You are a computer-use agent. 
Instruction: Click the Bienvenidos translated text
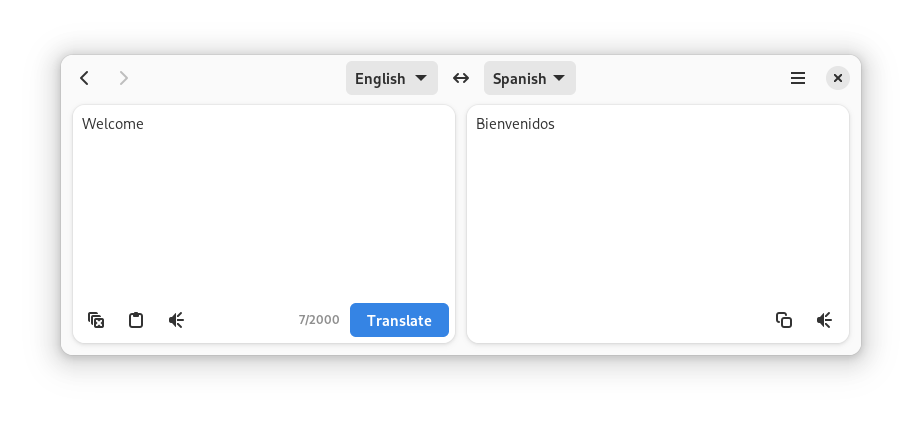[515, 124]
